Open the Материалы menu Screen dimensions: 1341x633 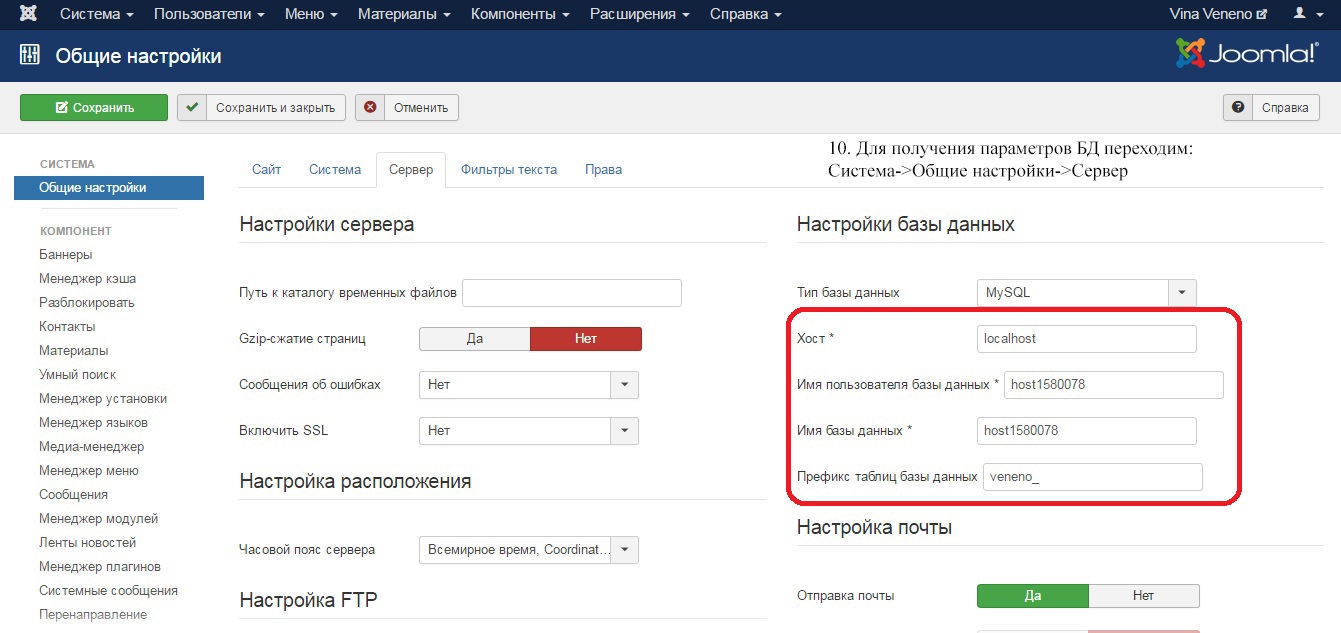404,14
